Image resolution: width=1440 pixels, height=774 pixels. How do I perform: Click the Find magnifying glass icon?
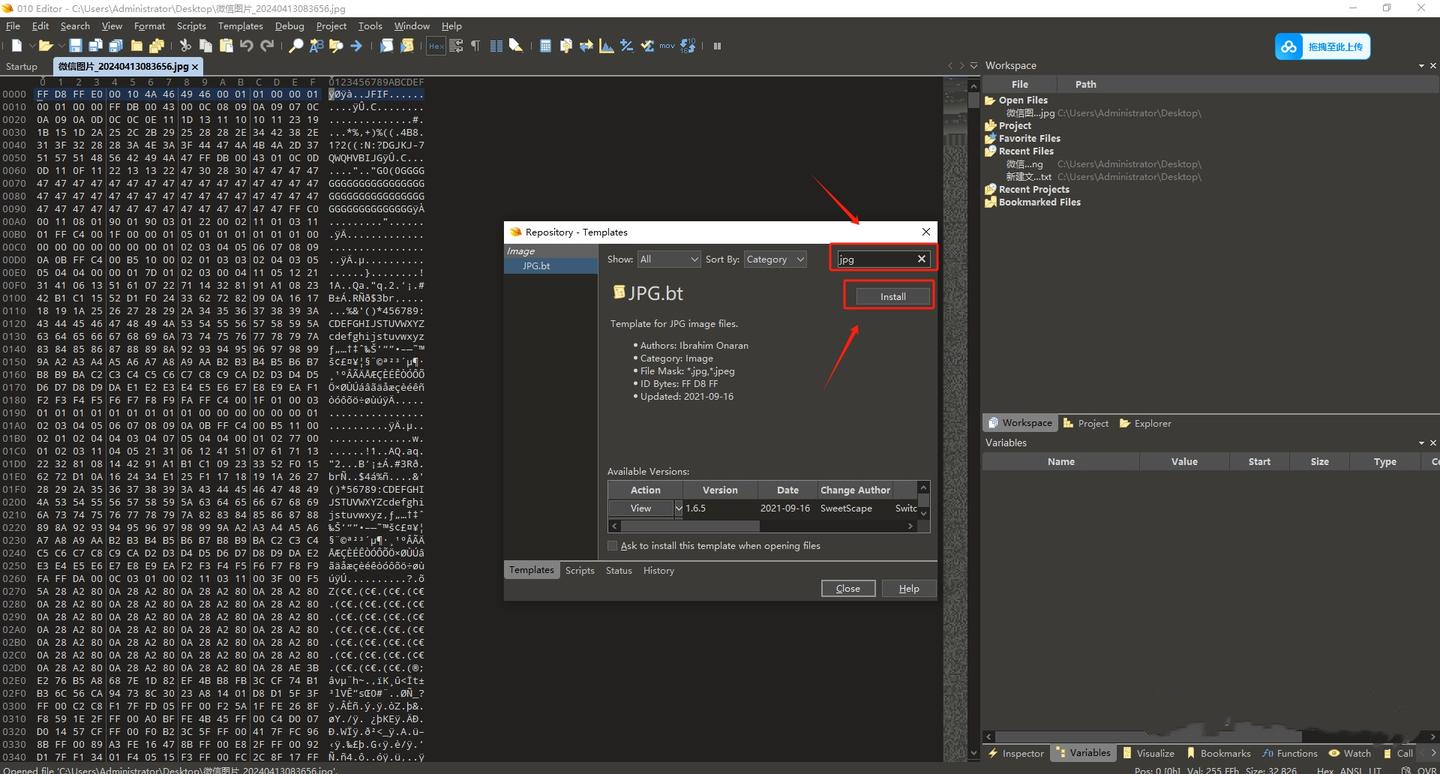point(296,45)
